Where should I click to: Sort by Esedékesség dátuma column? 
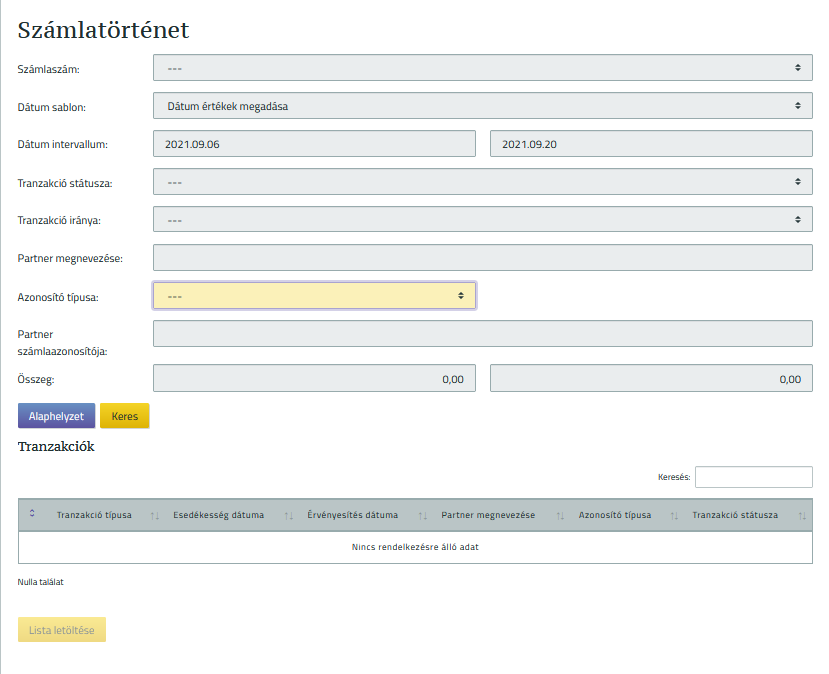click(218, 515)
